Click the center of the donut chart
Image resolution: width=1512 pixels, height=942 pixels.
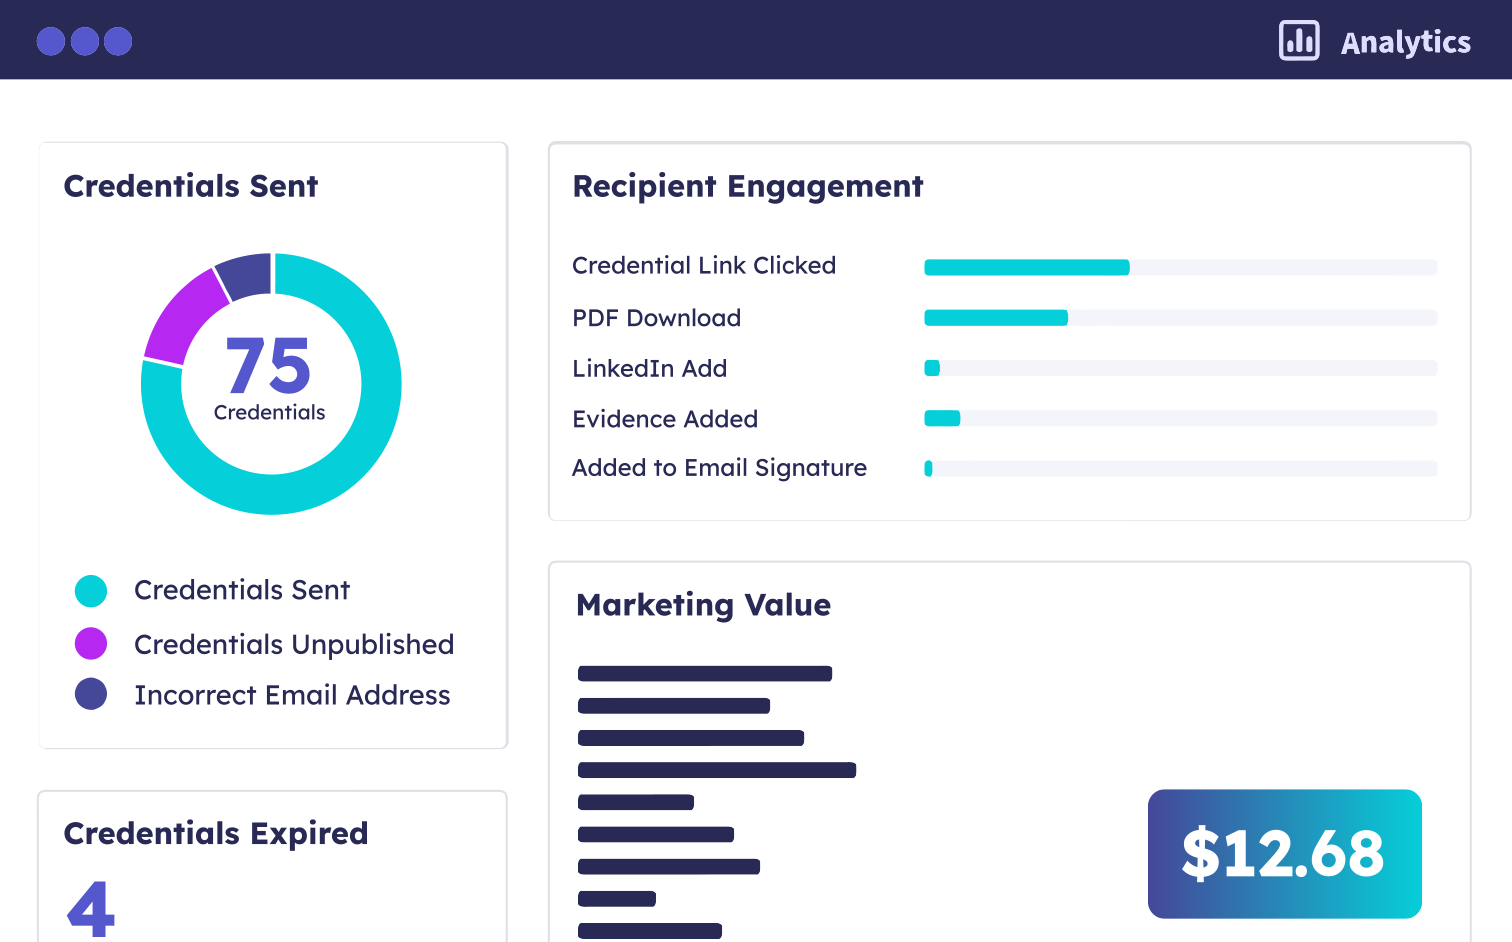[x=271, y=383]
